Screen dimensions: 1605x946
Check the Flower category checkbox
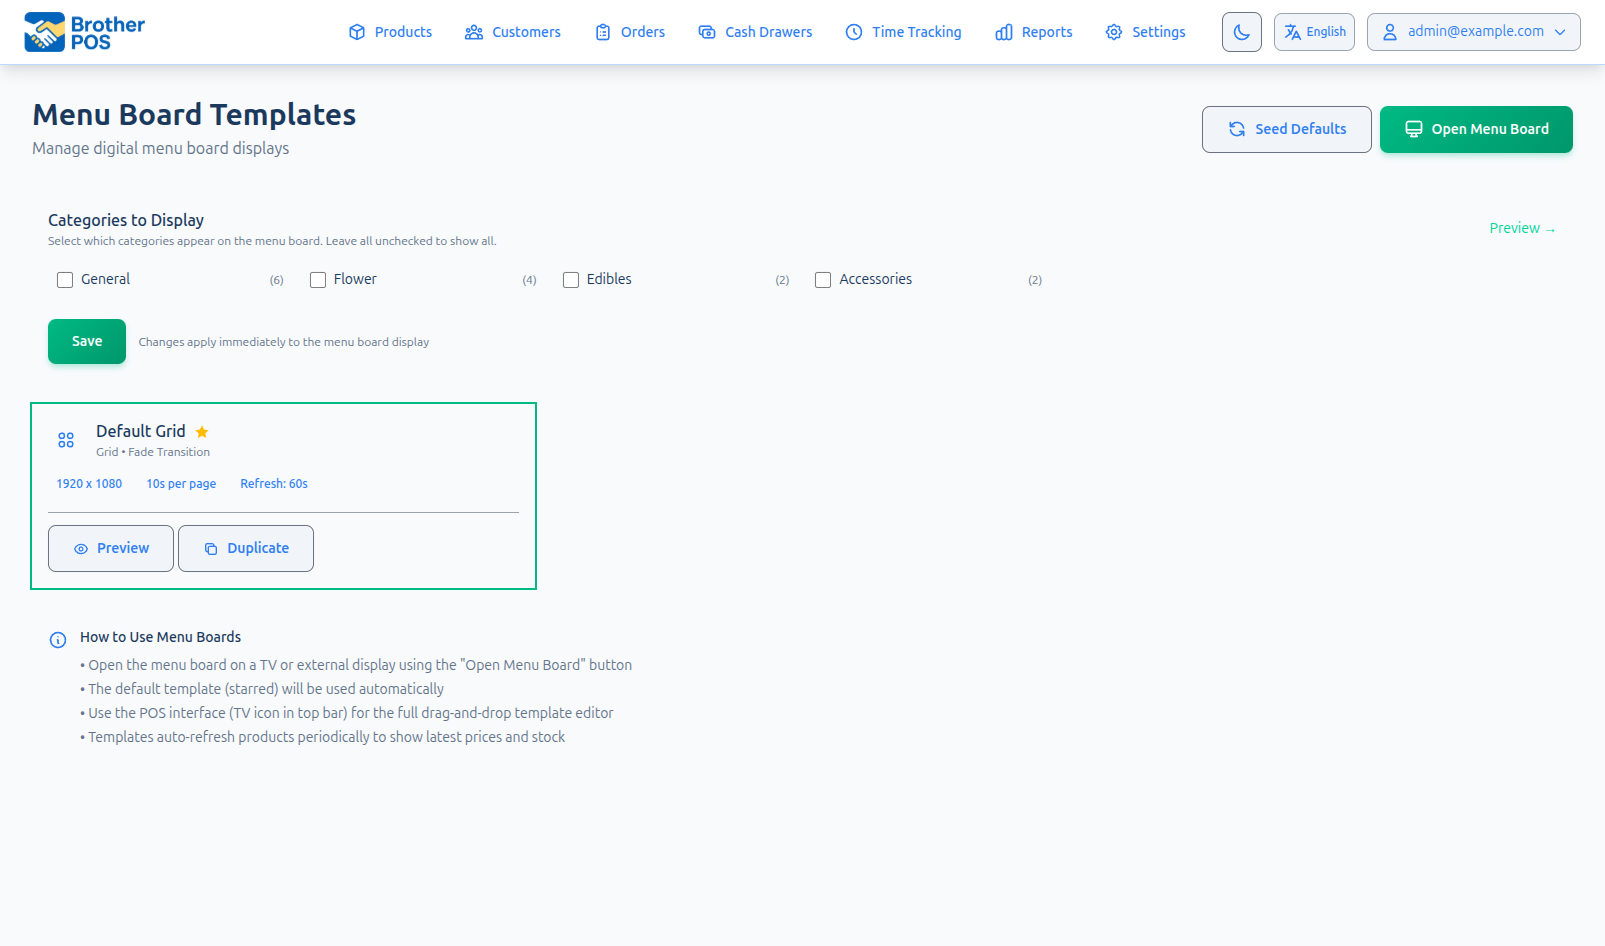(318, 280)
